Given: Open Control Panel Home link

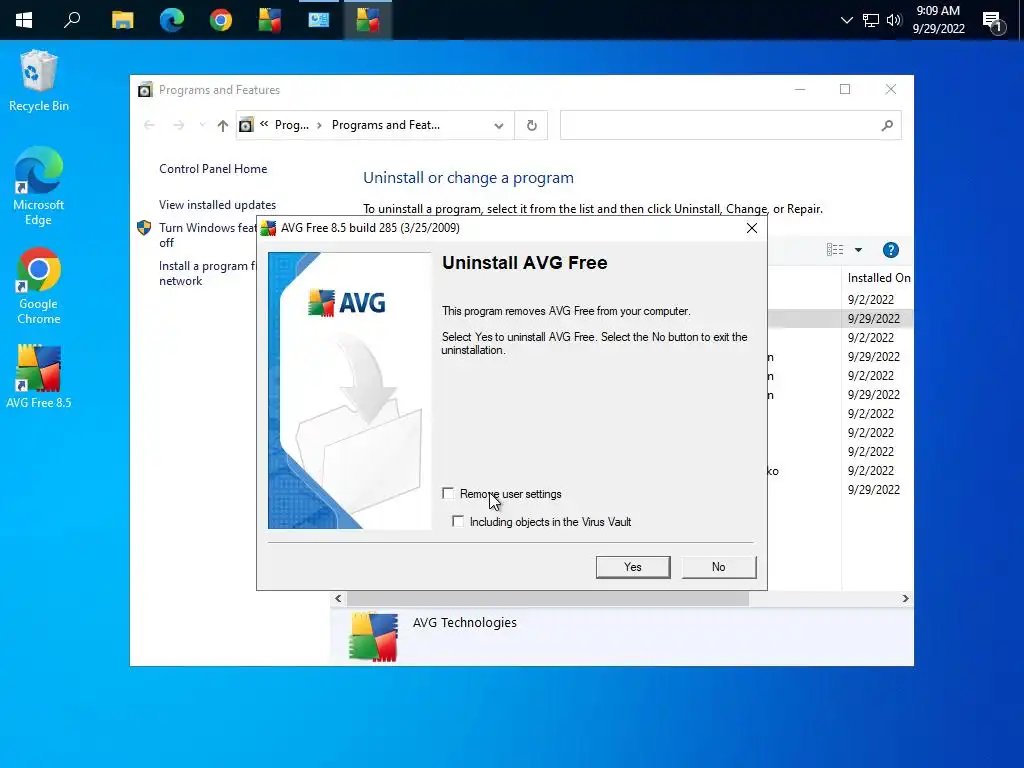Looking at the screenshot, I should [213, 168].
